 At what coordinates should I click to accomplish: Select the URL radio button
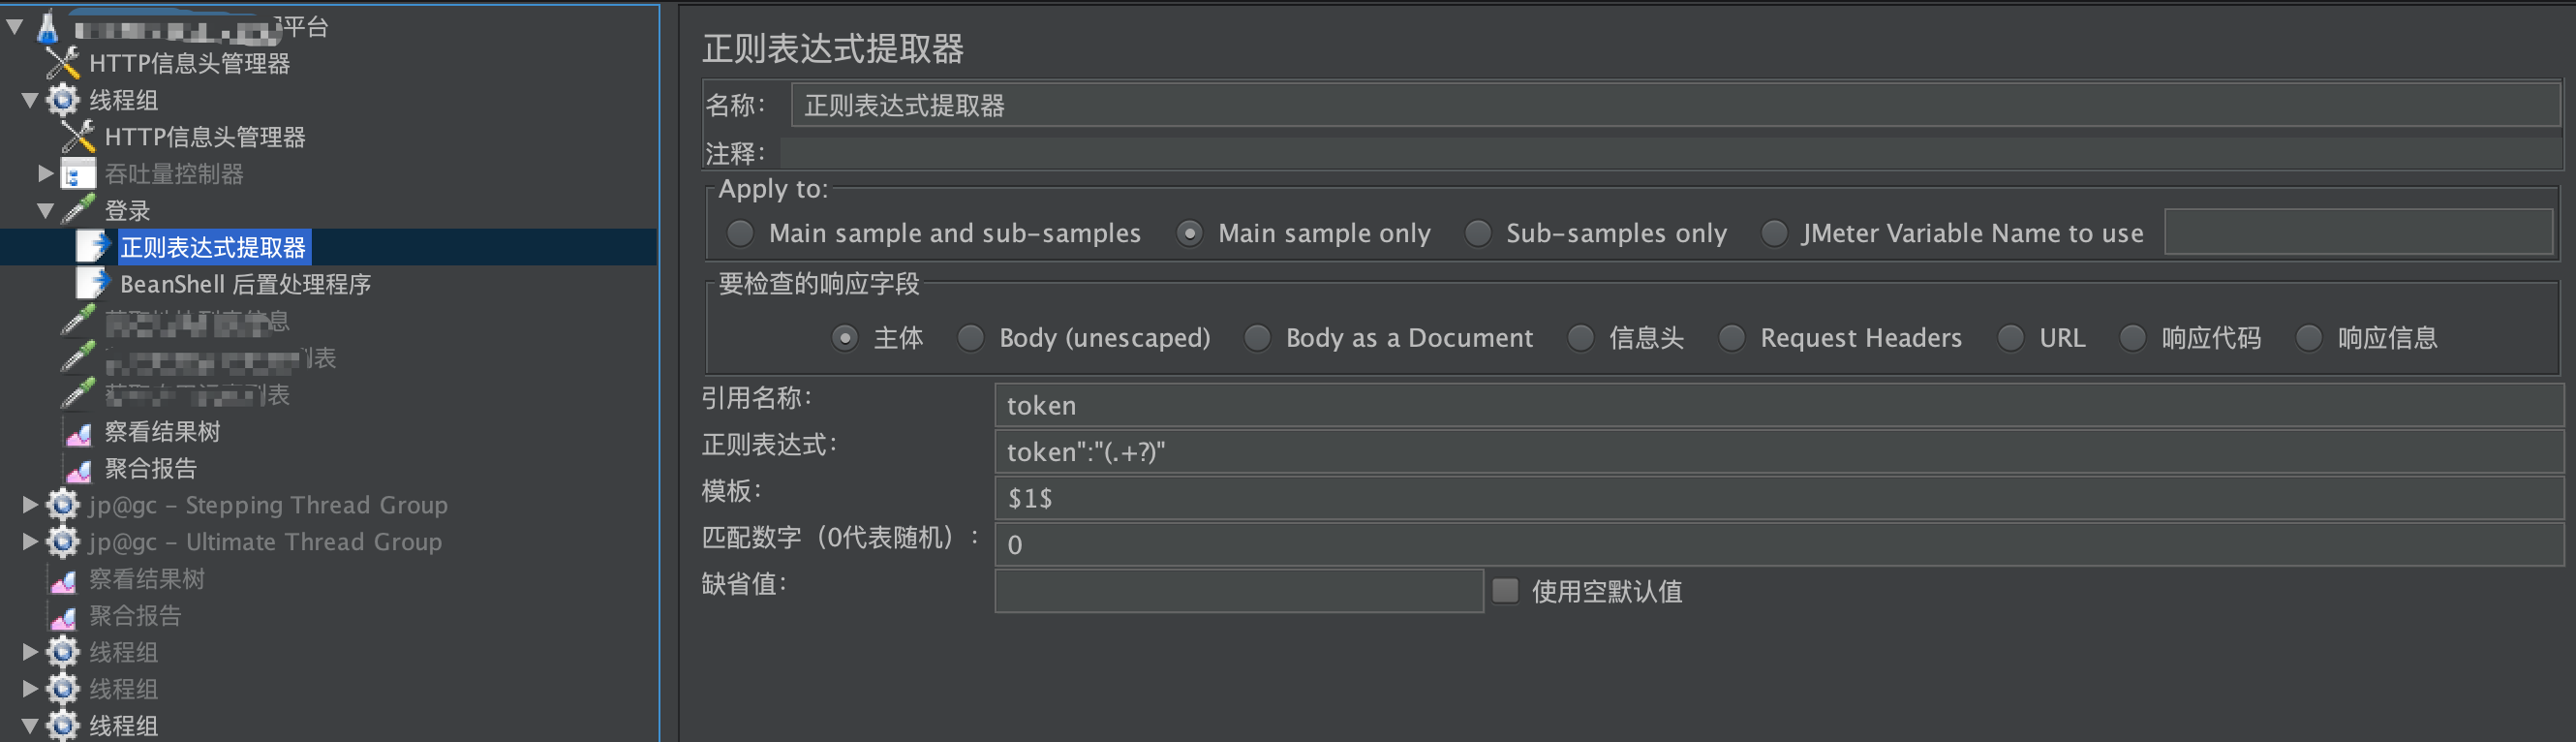2010,338
